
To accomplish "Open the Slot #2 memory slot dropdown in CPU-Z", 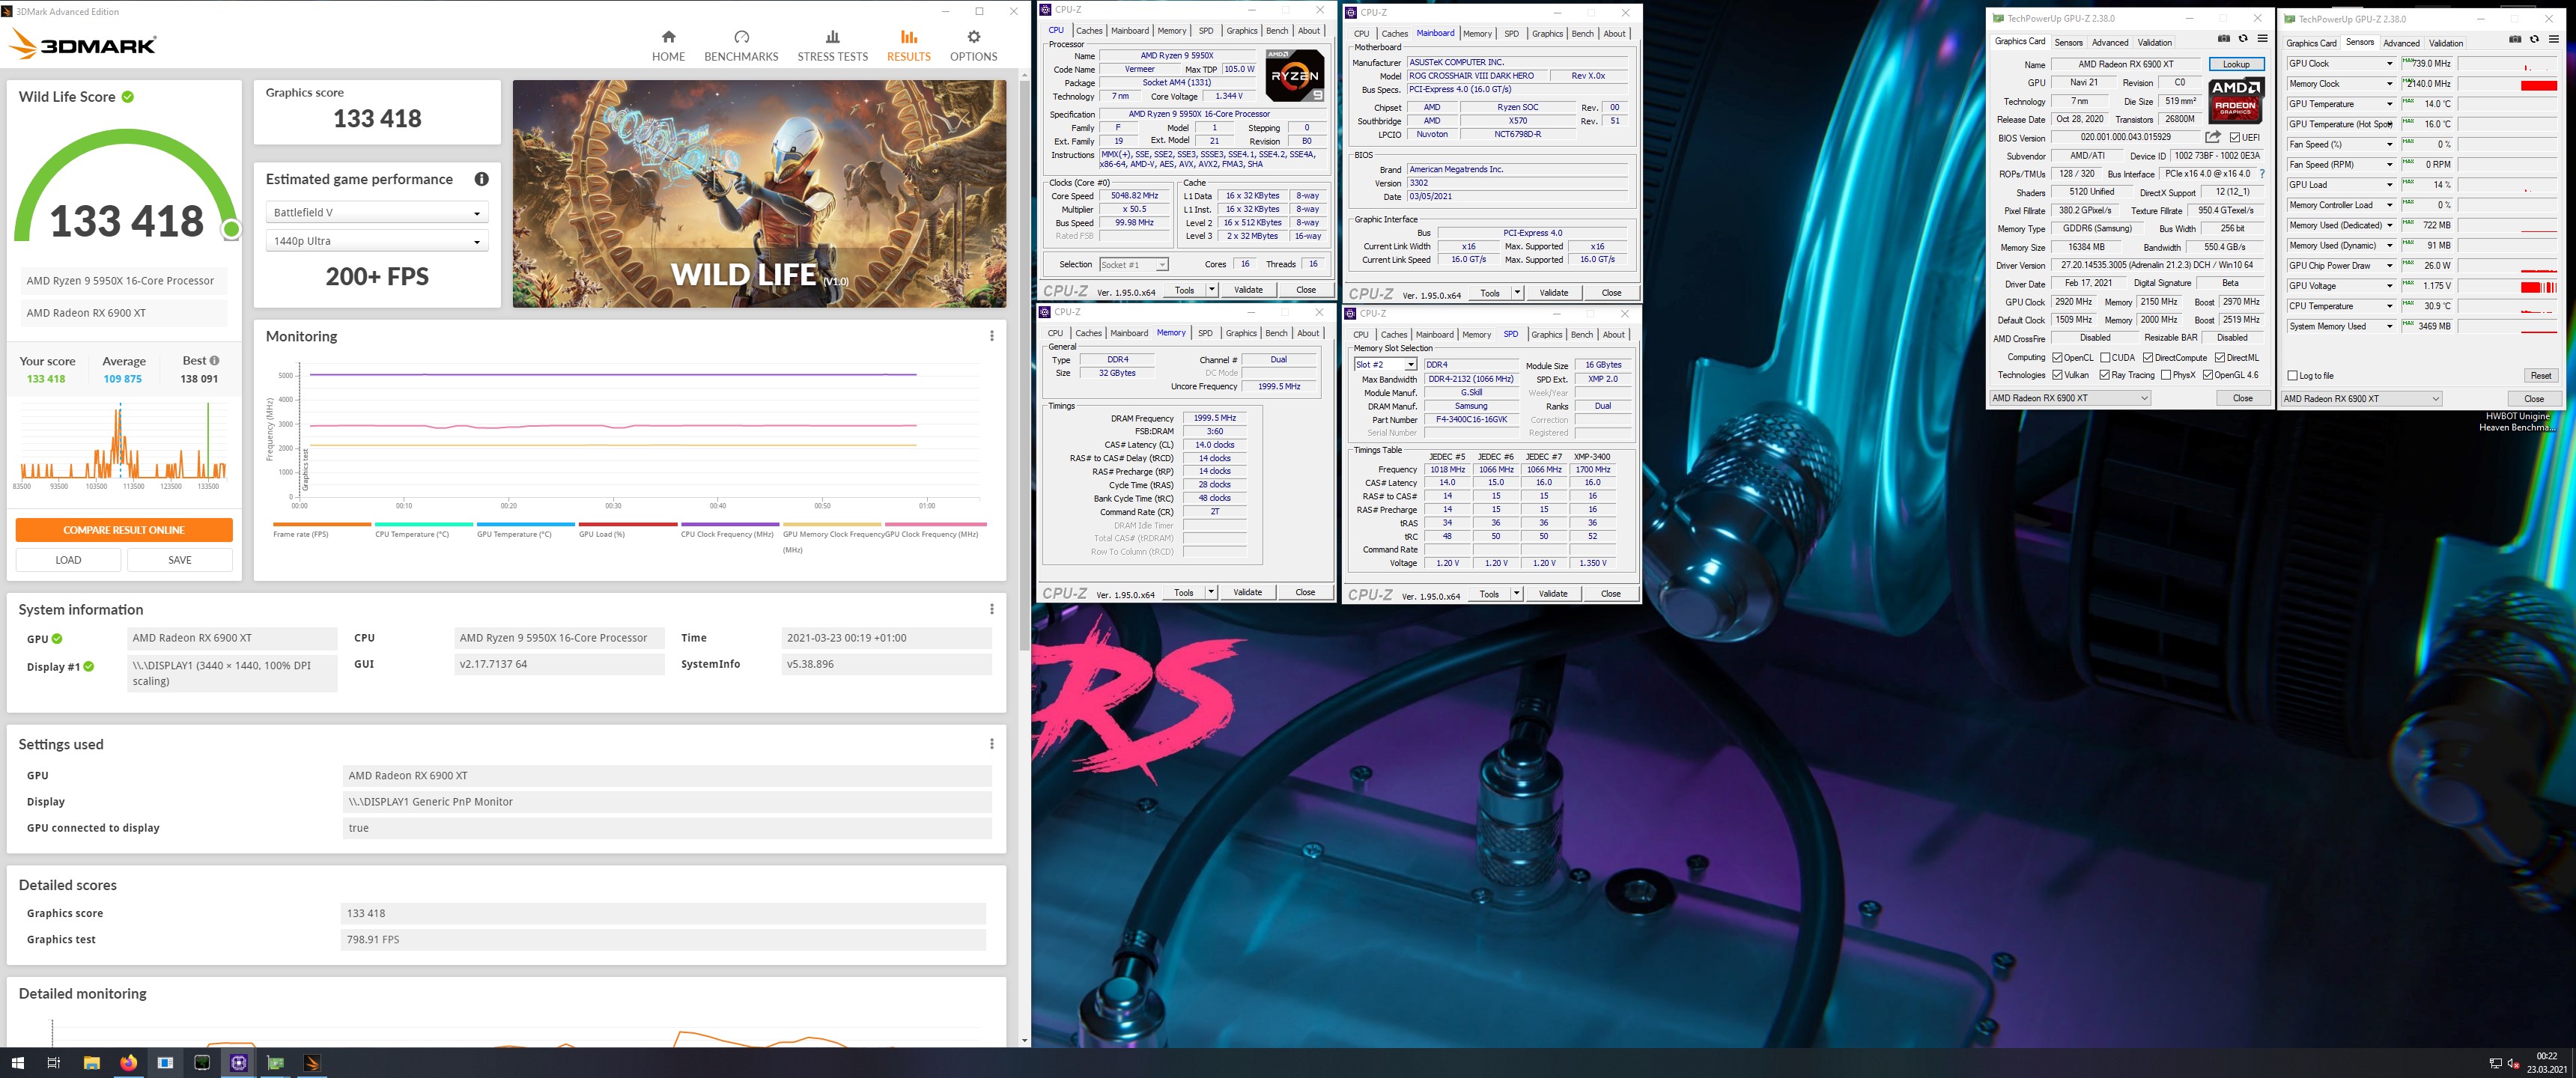I will pyautogui.click(x=1385, y=365).
